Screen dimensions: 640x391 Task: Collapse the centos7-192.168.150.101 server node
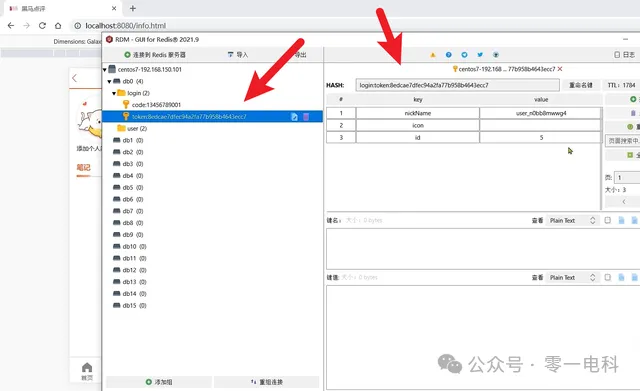tap(104, 70)
